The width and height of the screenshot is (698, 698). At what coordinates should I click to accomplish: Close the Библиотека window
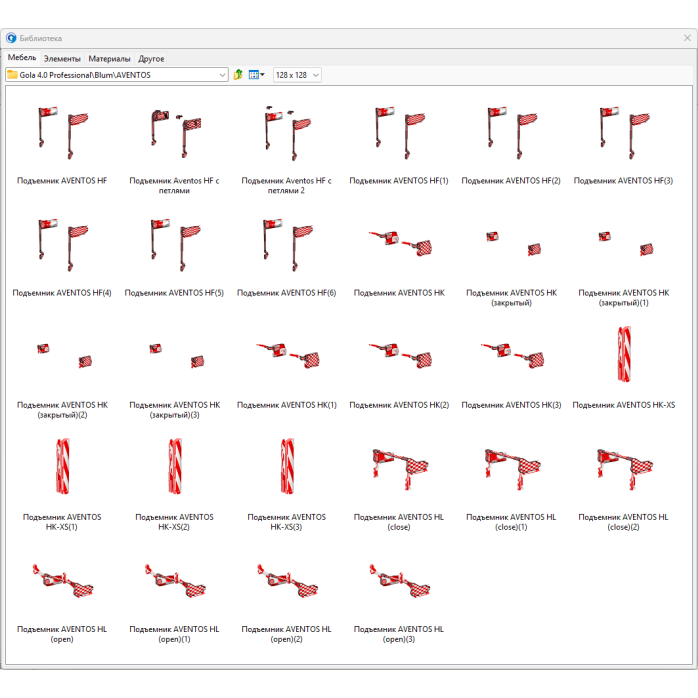(687, 38)
